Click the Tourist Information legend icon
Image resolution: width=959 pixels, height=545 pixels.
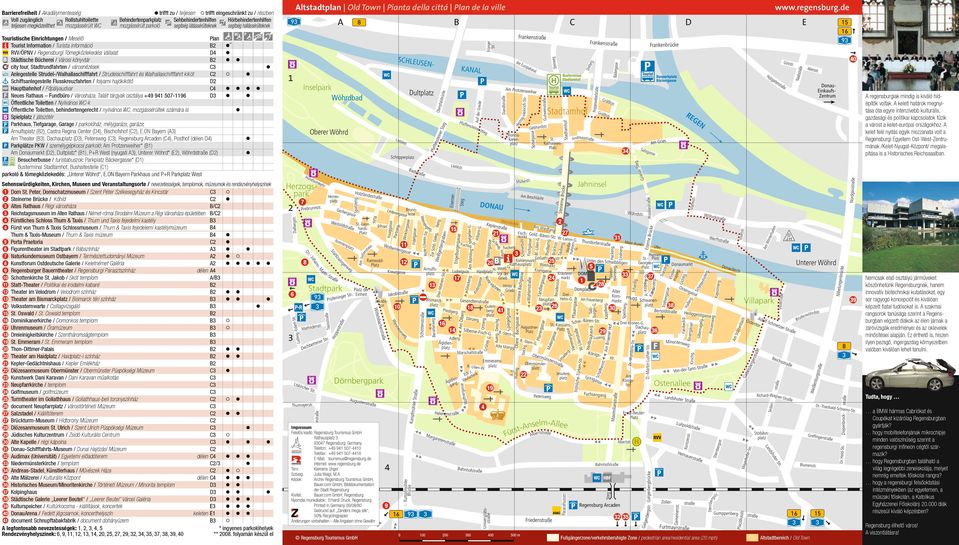tap(5, 46)
